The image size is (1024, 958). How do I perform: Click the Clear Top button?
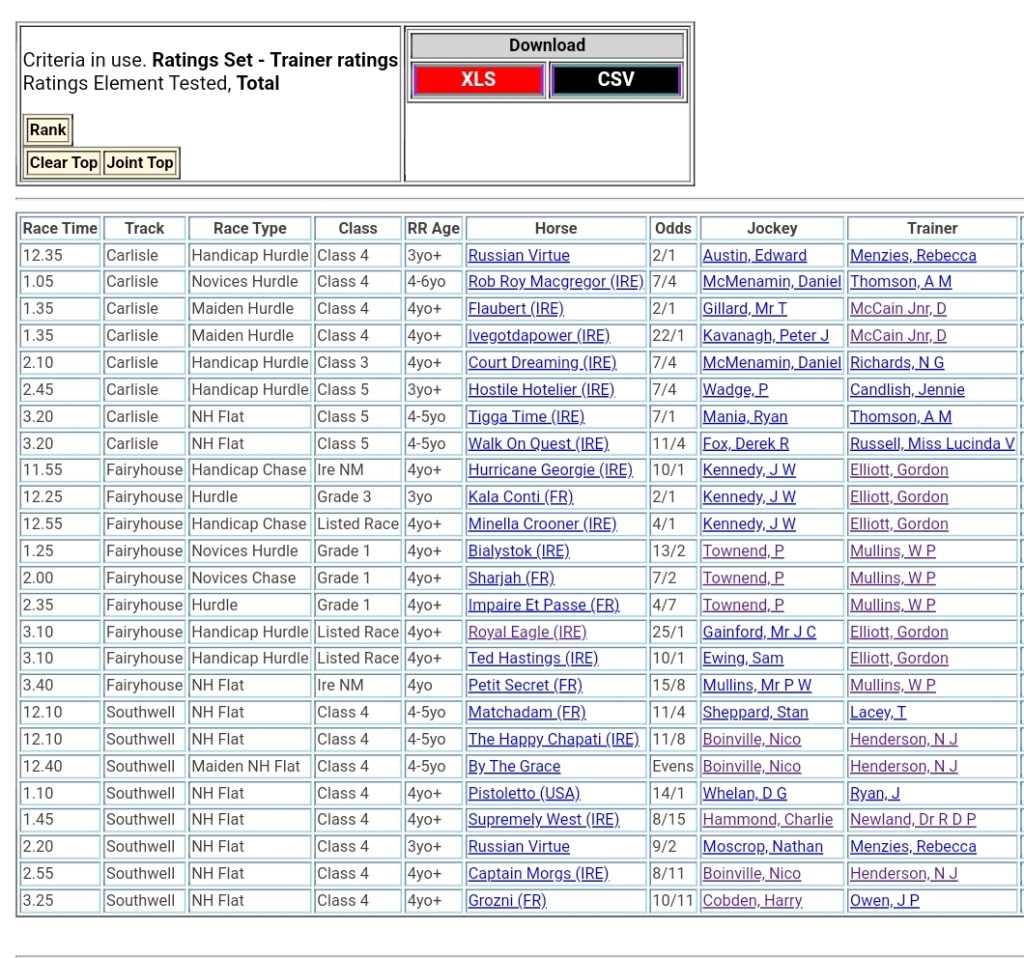click(63, 163)
